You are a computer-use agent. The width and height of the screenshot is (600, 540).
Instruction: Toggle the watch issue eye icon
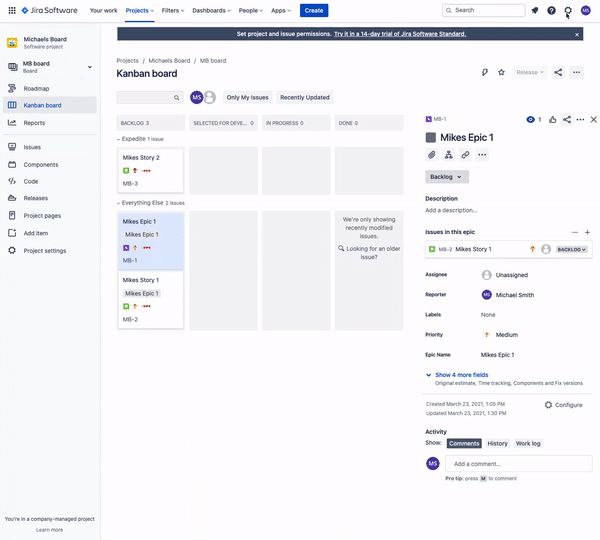click(x=531, y=119)
